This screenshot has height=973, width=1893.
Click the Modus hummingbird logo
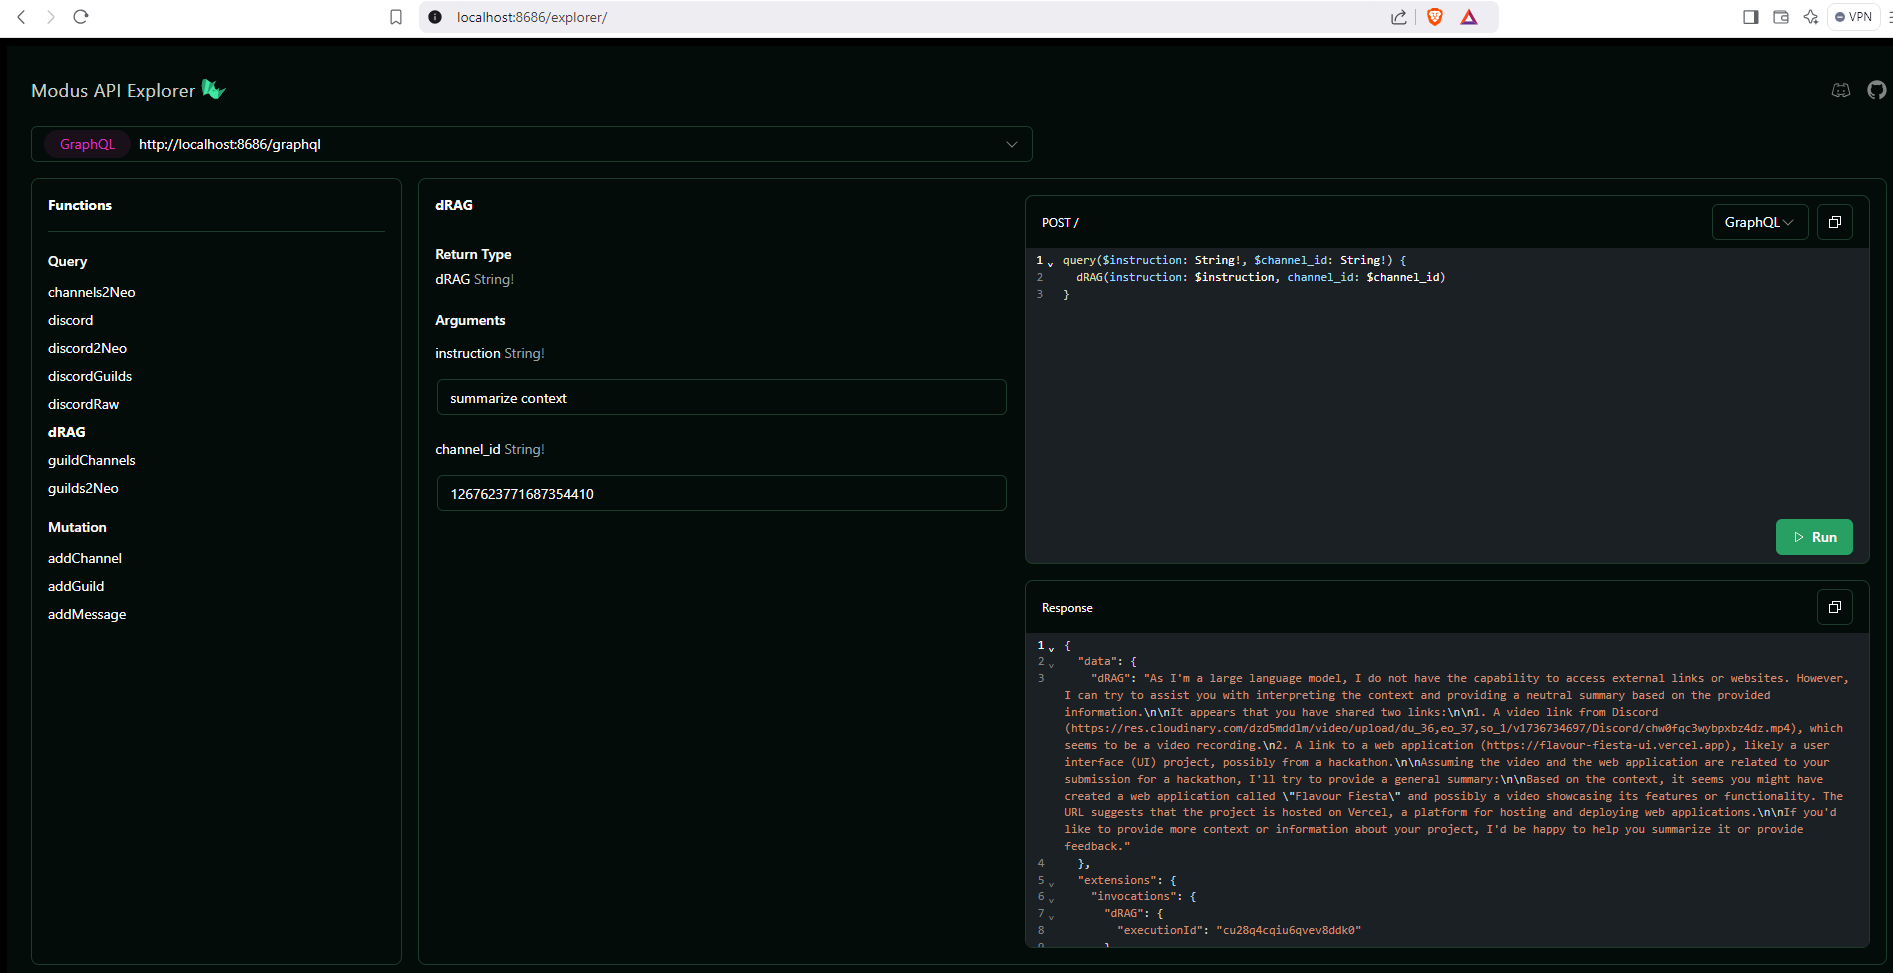(213, 89)
